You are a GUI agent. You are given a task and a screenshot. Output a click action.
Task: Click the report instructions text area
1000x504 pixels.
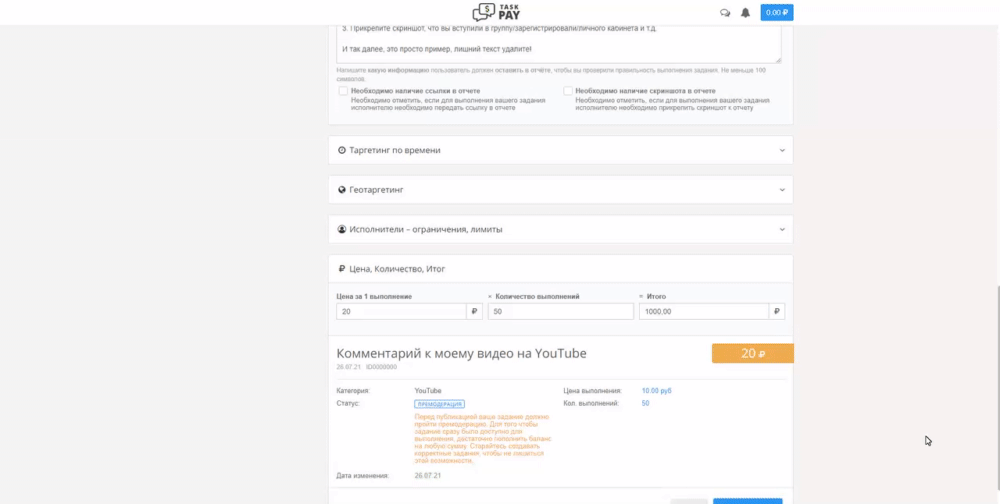click(x=559, y=44)
